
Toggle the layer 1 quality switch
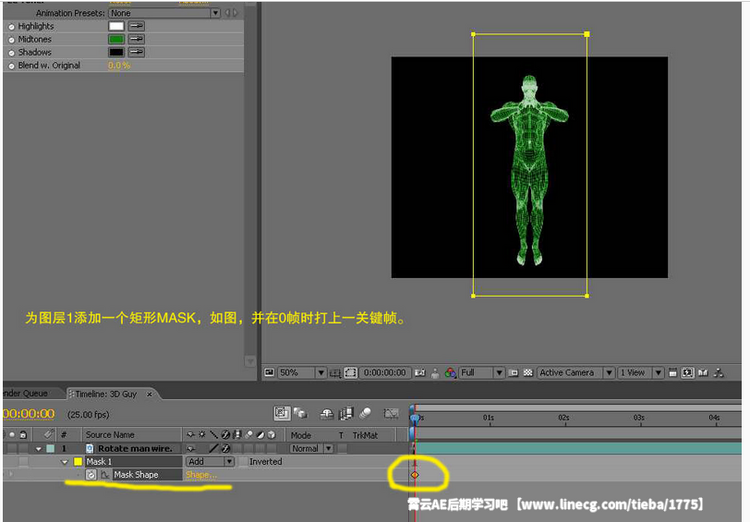pyautogui.click(x=214, y=448)
